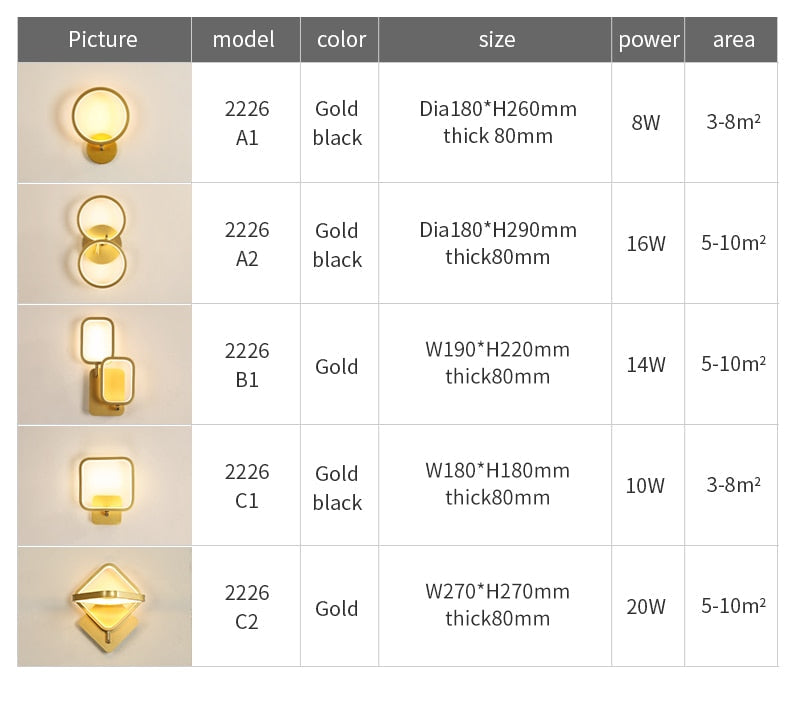Select the Dia180*H290mm size cell

495,243
